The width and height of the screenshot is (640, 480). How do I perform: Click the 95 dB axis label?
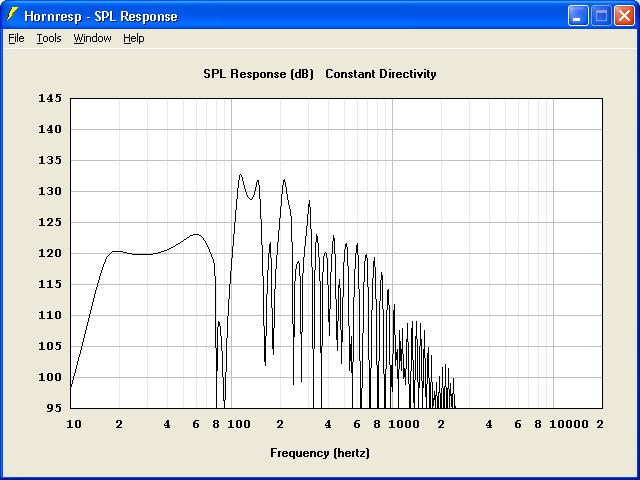click(54, 408)
